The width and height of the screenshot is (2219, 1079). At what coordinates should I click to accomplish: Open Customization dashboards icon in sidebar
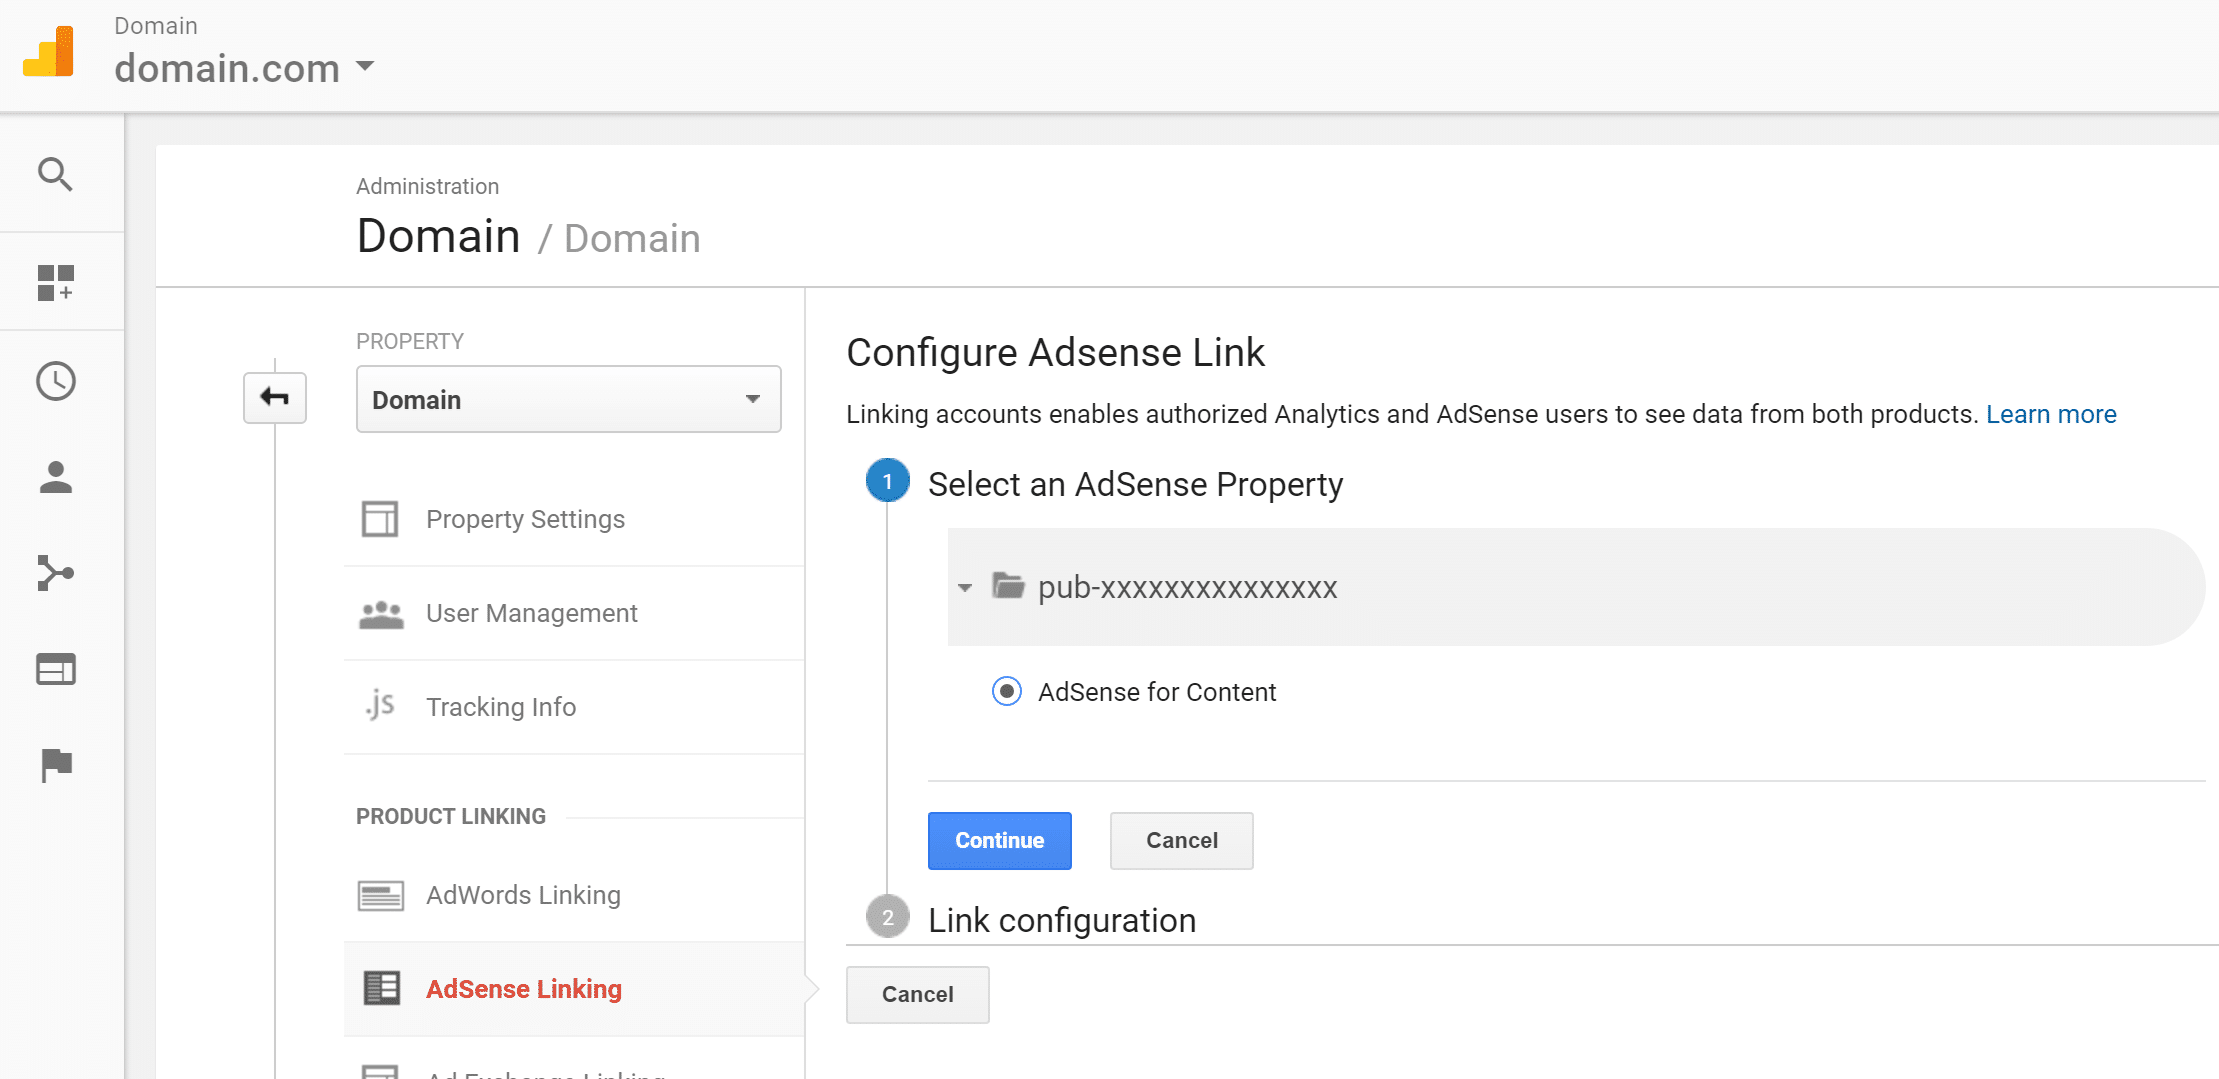coord(55,283)
